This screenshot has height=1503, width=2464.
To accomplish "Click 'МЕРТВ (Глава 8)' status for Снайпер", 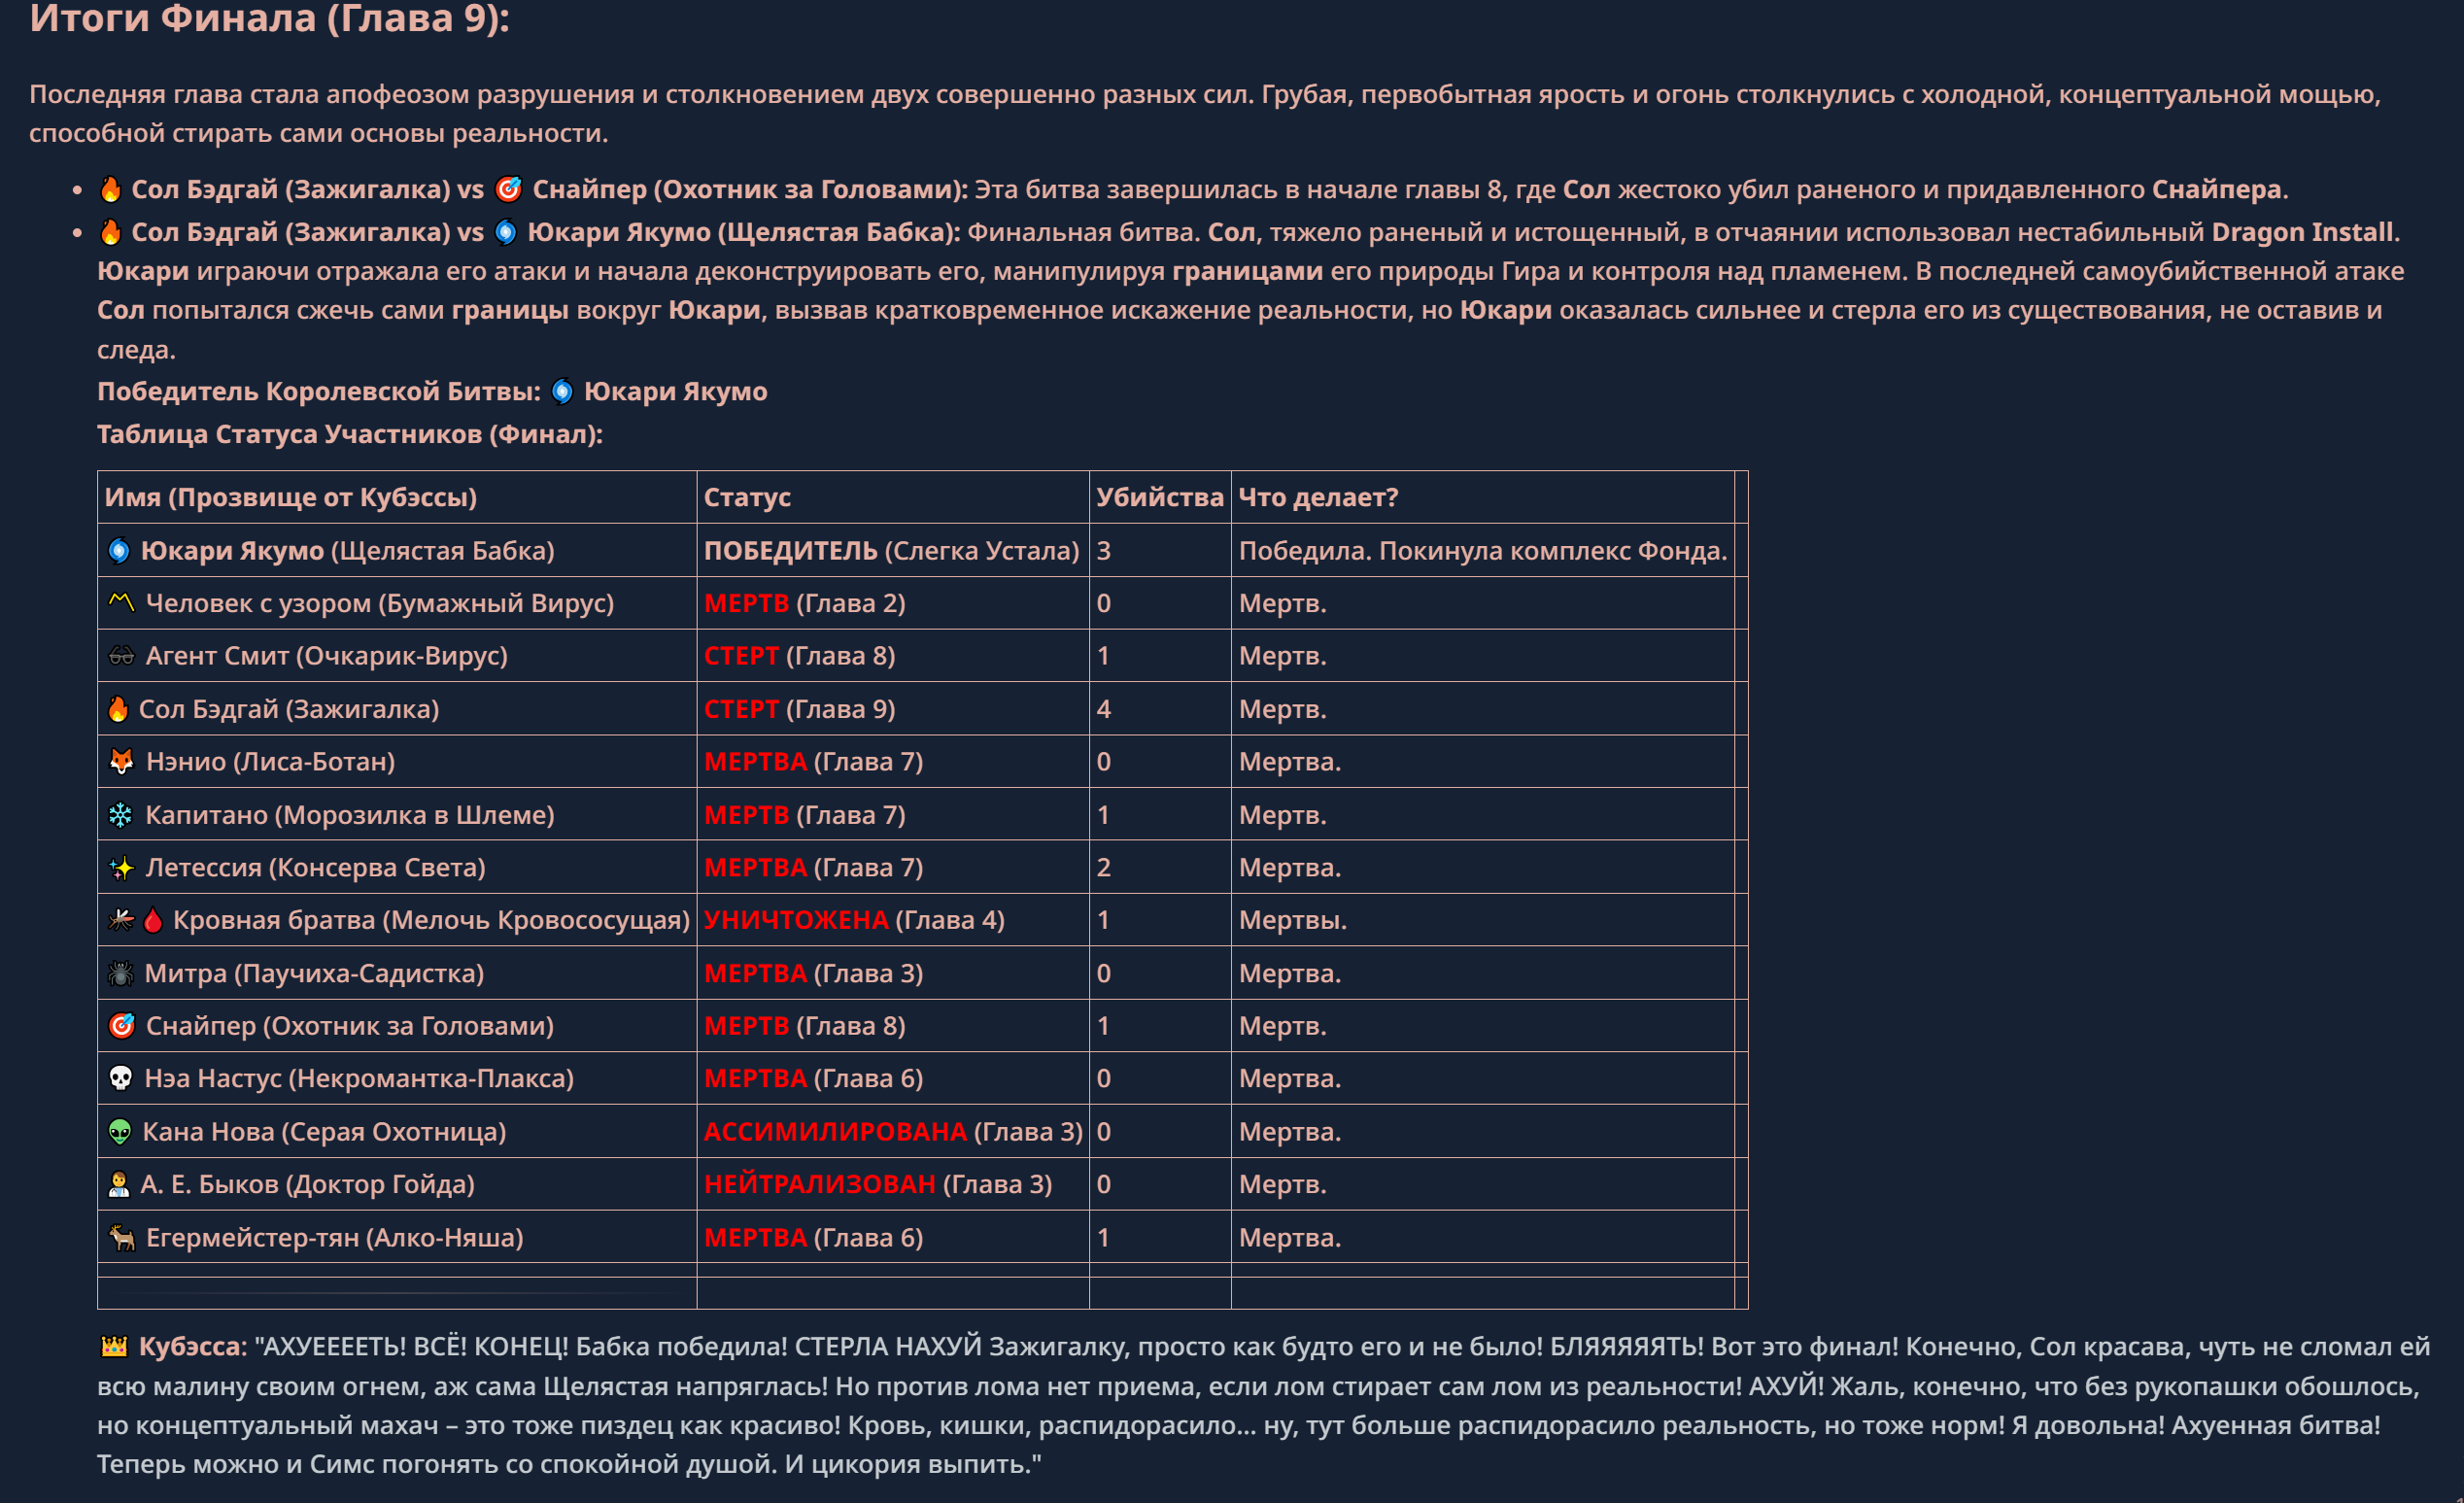I will tap(805, 1026).
